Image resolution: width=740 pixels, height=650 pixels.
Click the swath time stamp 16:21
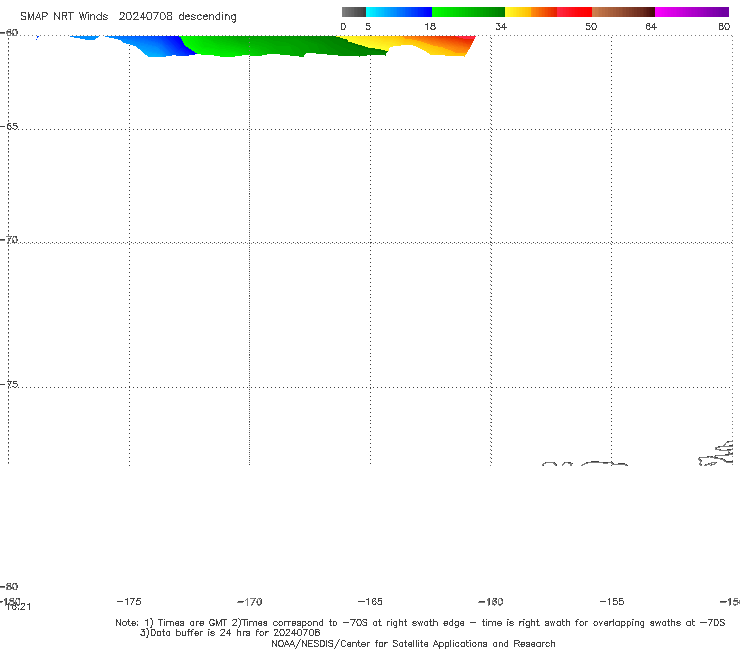pos(19,607)
